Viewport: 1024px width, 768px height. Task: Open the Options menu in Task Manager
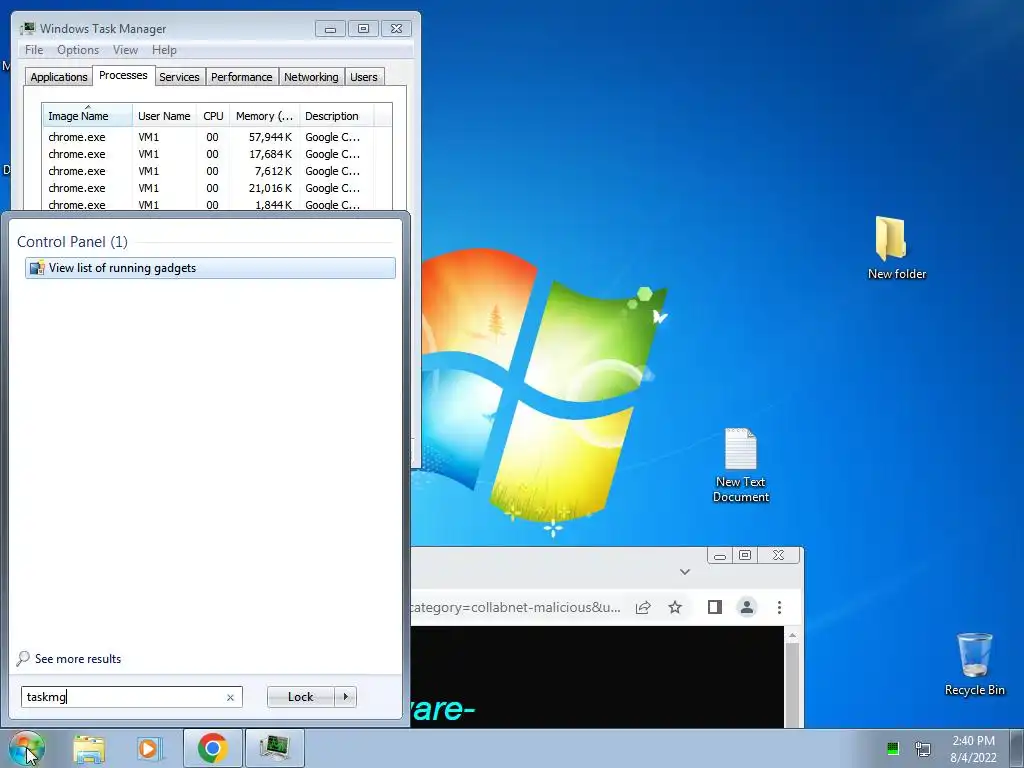tap(78, 50)
